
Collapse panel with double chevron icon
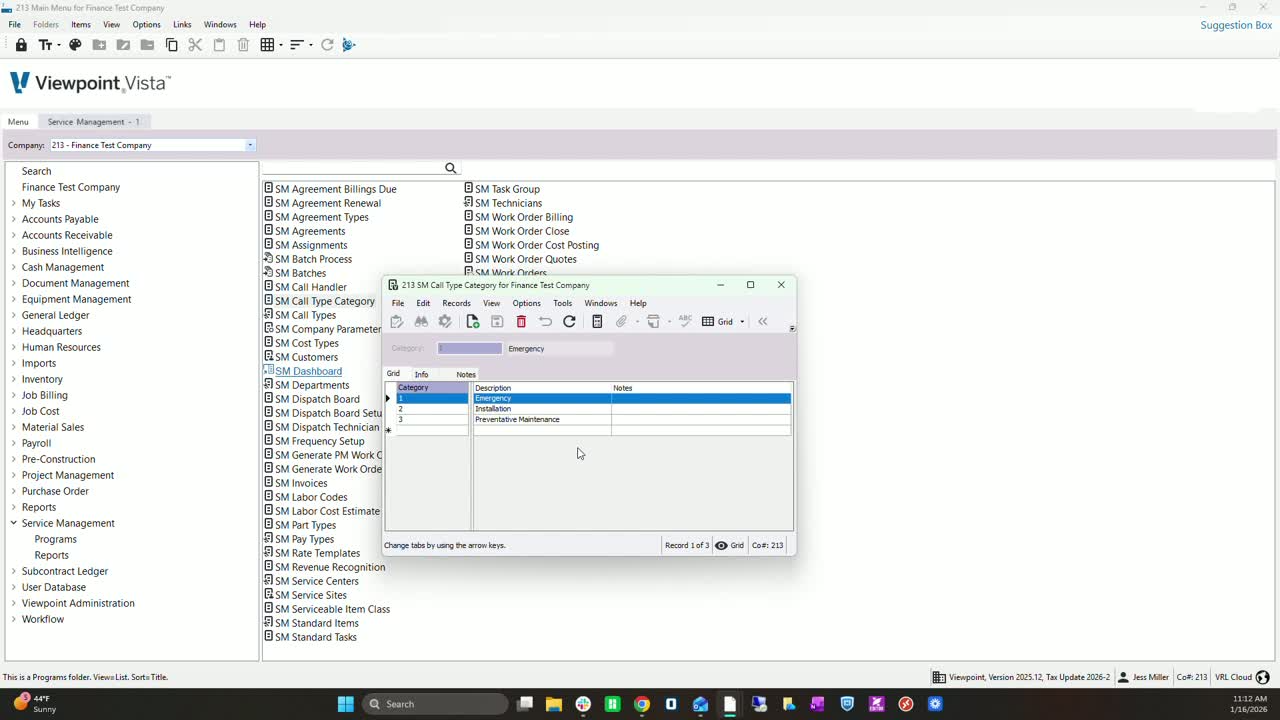(x=763, y=321)
